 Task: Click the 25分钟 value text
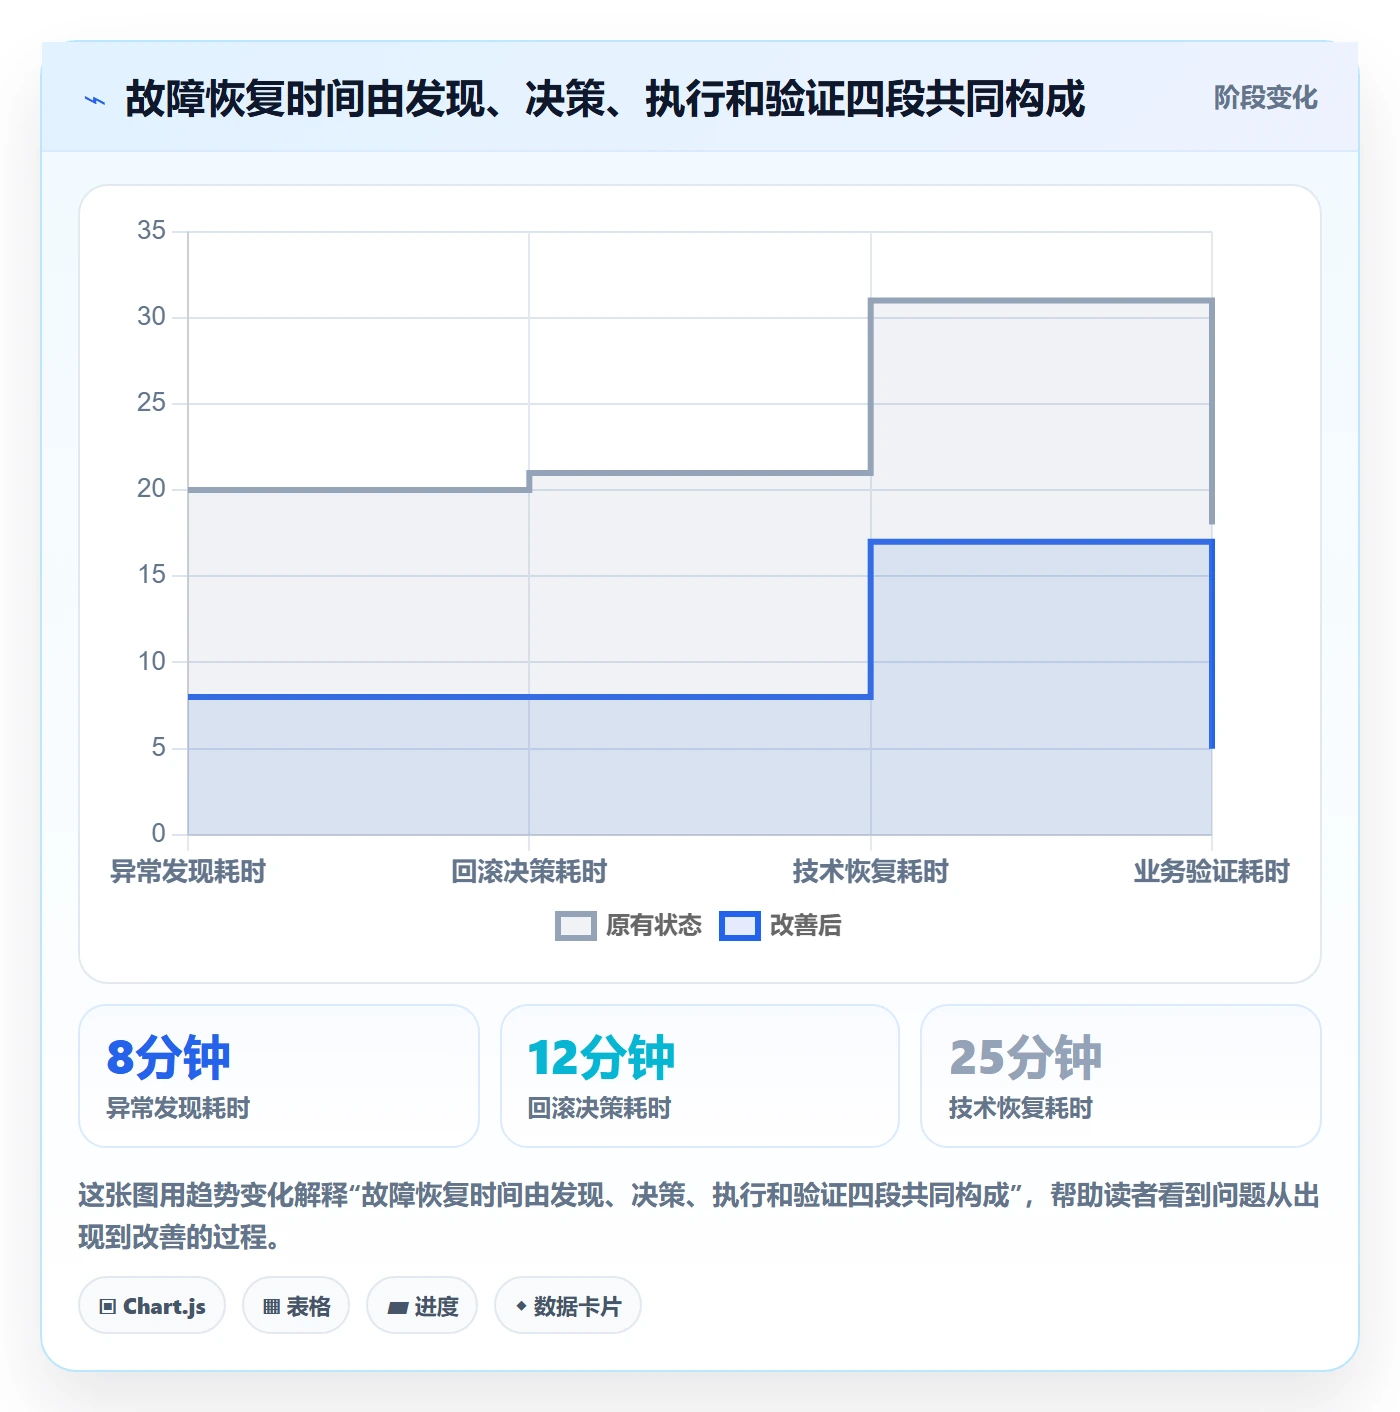[x=1026, y=1058]
